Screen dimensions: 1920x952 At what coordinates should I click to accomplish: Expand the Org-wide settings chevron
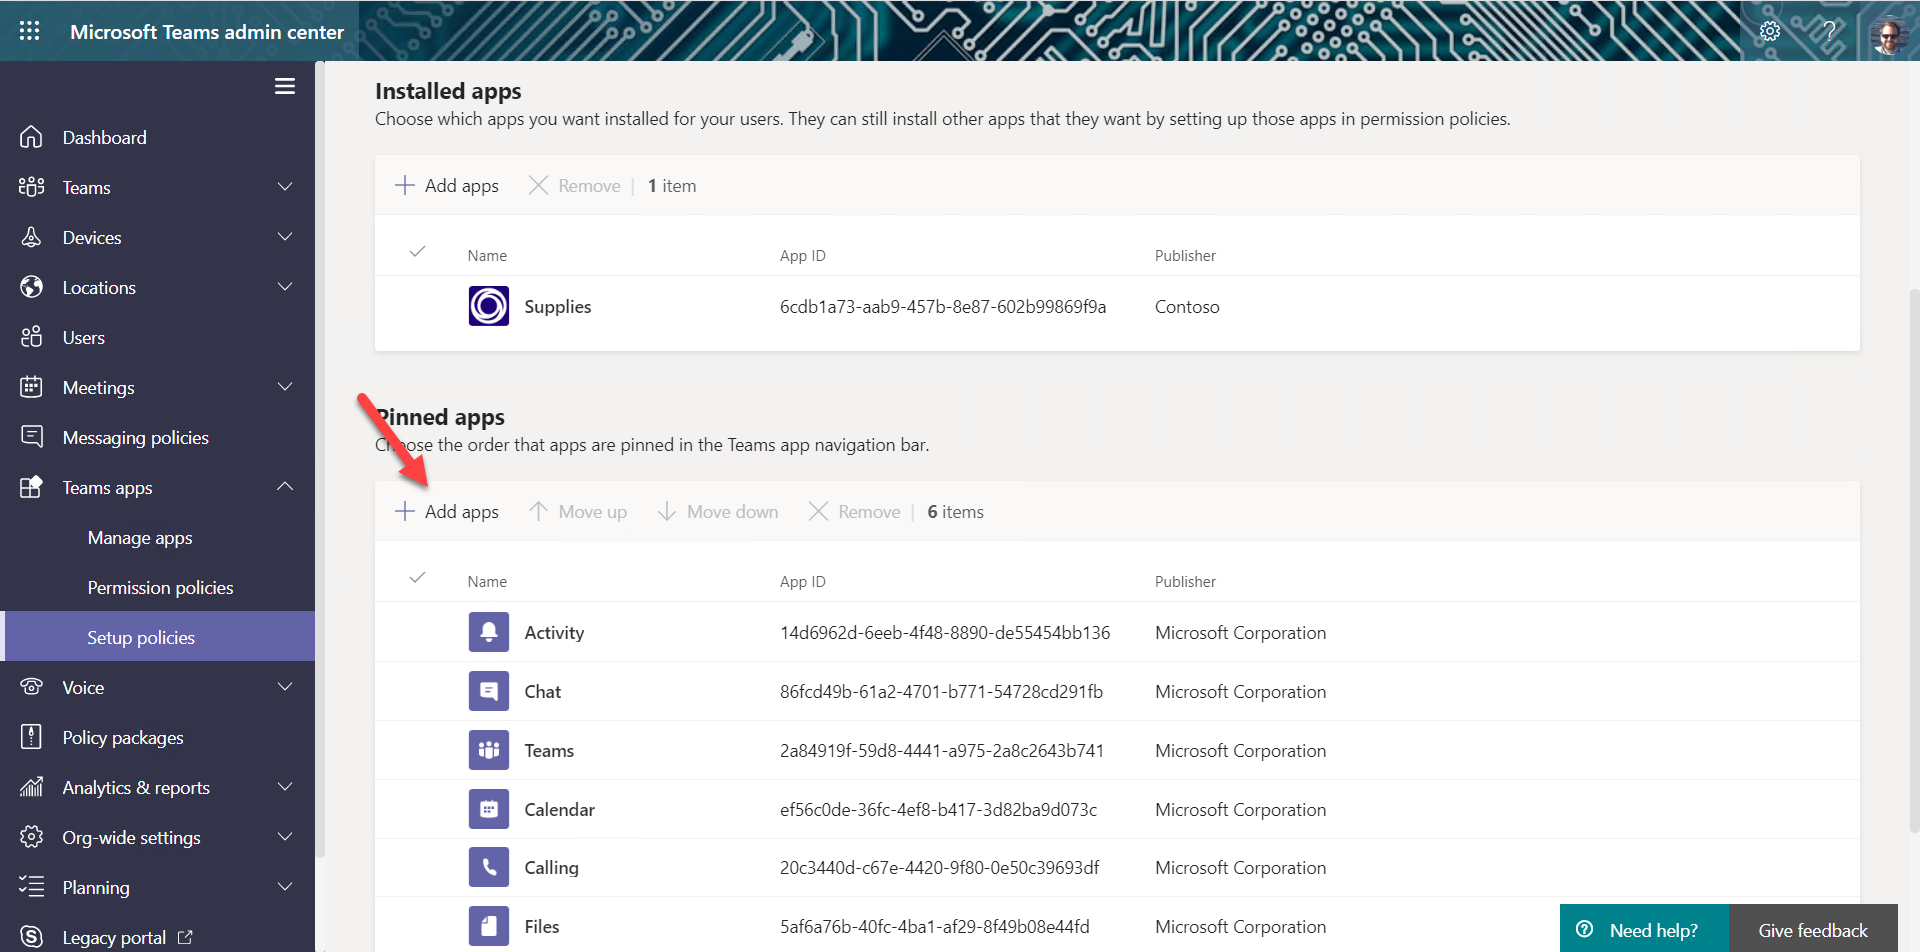pos(285,837)
